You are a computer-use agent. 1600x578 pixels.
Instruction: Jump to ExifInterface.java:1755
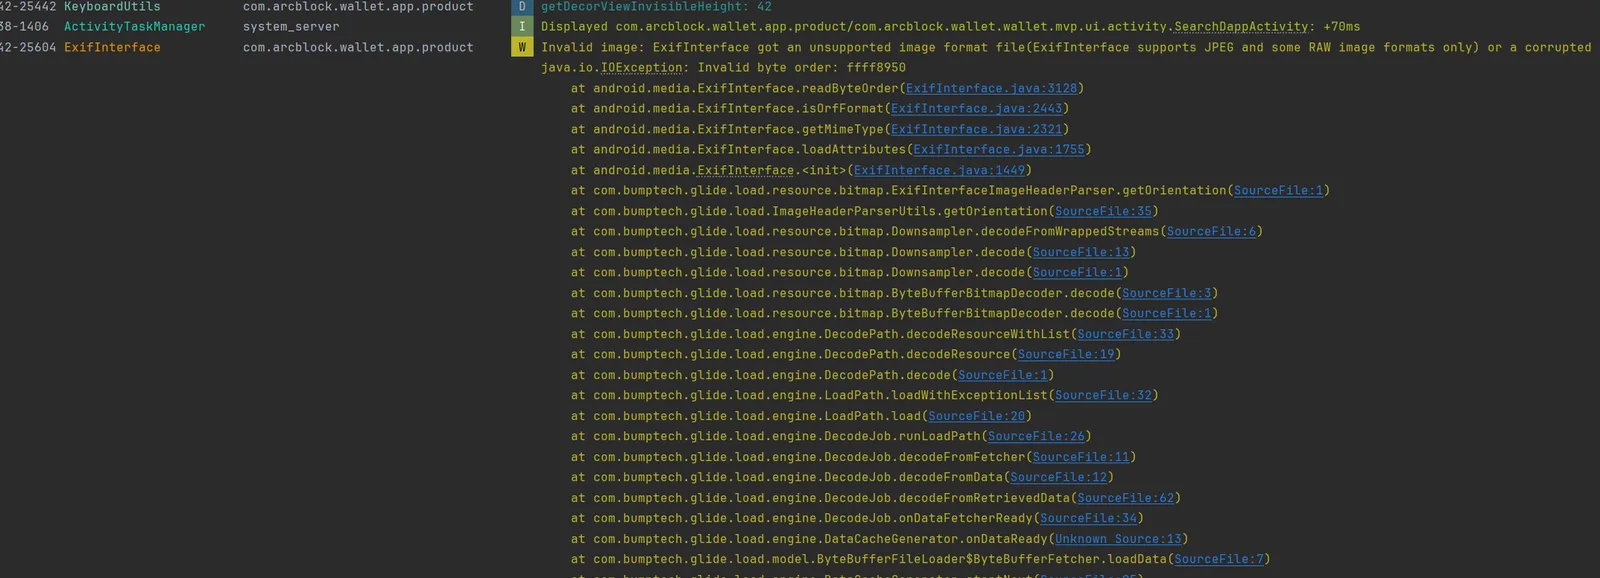point(998,149)
